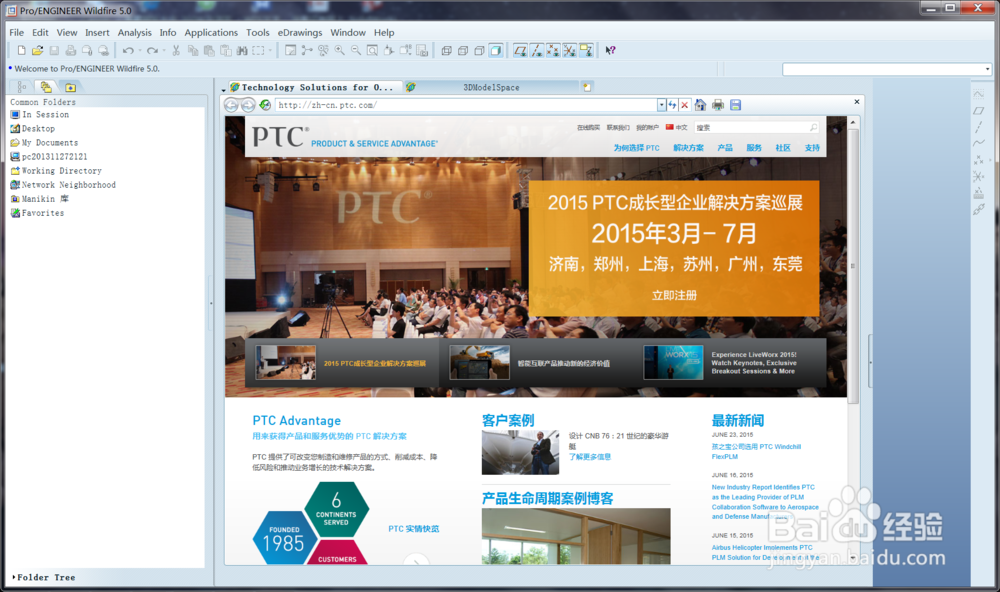1000x592 pixels.
Task: Switch to the 3DModelSpace browser tab
Action: point(491,87)
